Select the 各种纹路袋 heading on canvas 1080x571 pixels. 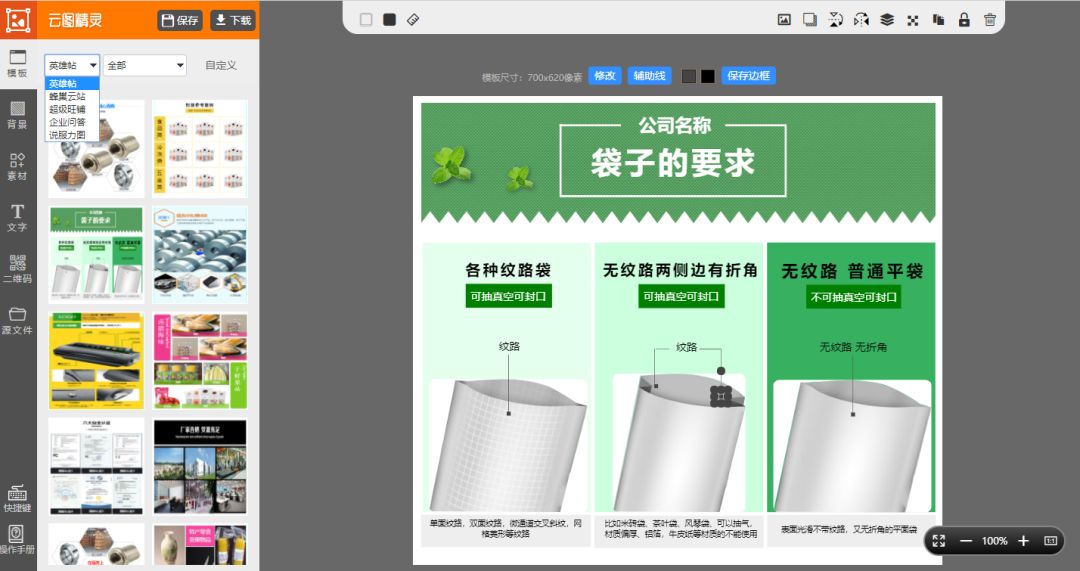[508, 270]
